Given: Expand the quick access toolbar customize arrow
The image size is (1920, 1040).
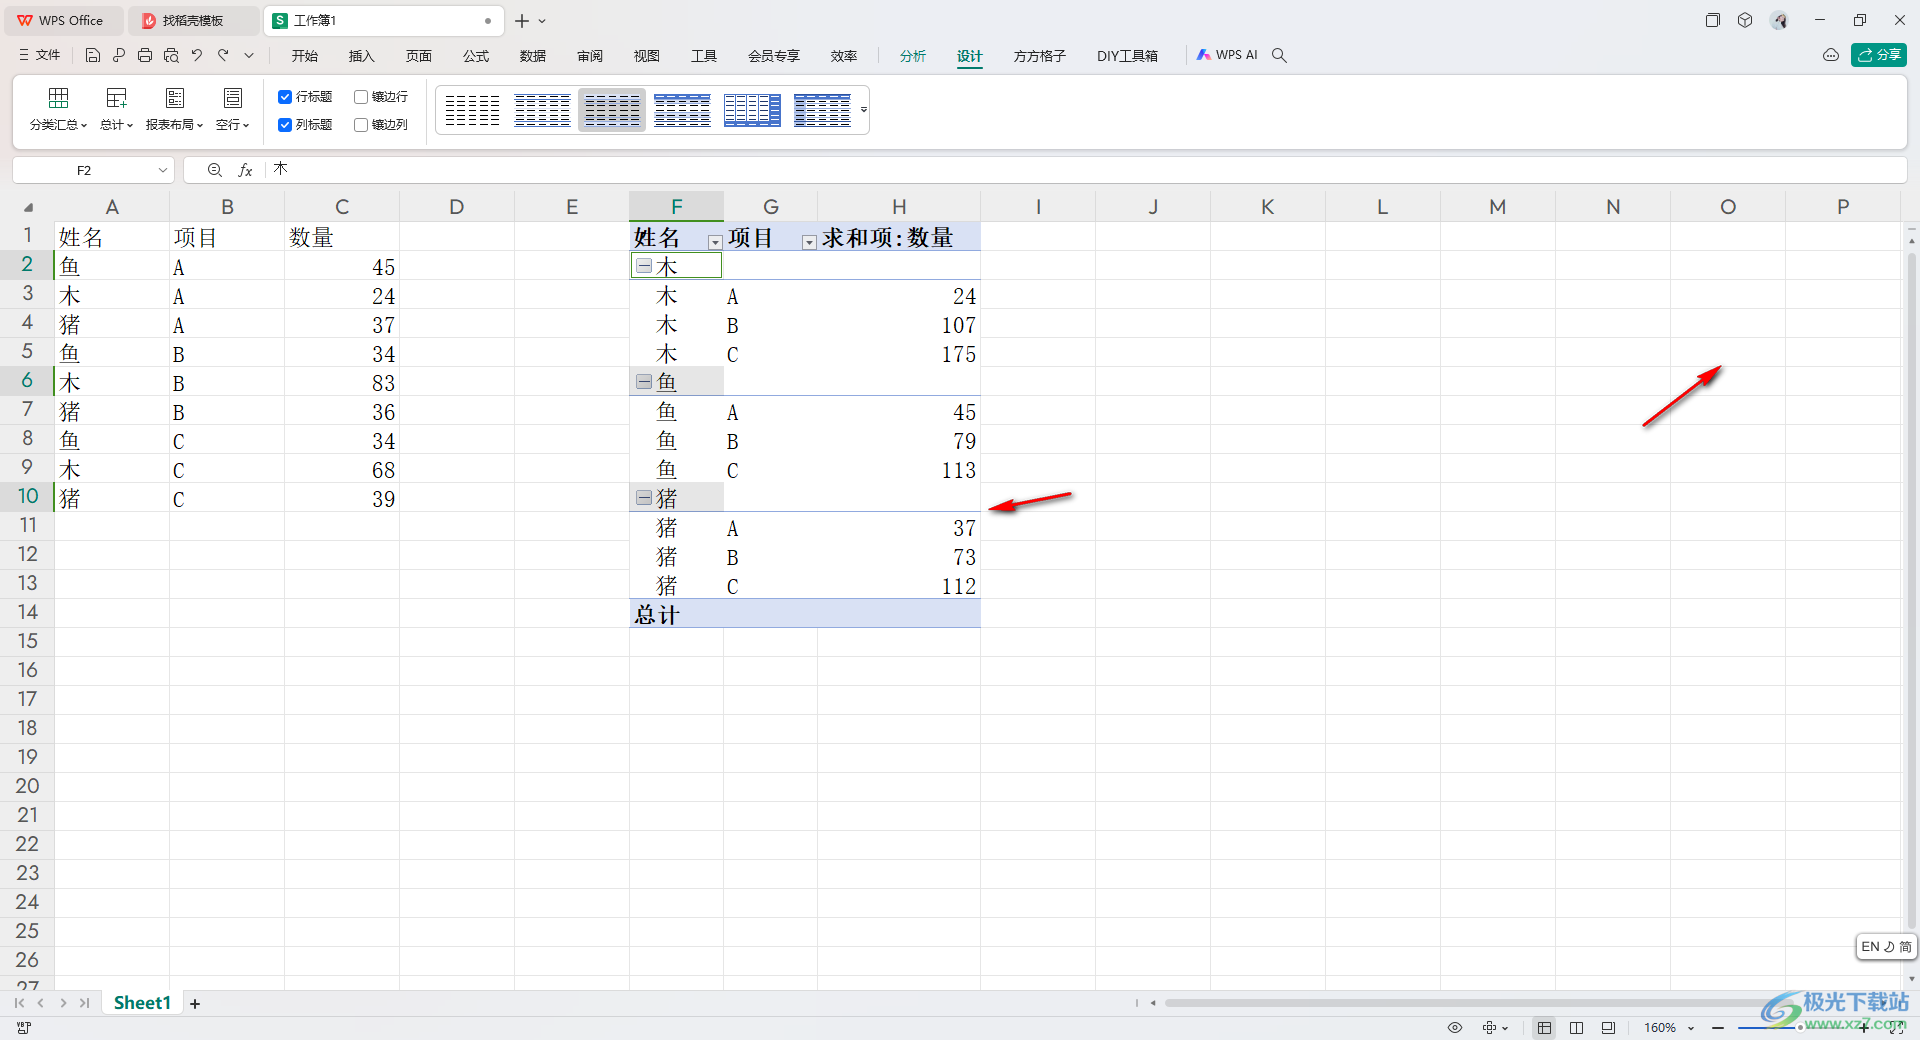Looking at the screenshot, I should [x=249, y=56].
